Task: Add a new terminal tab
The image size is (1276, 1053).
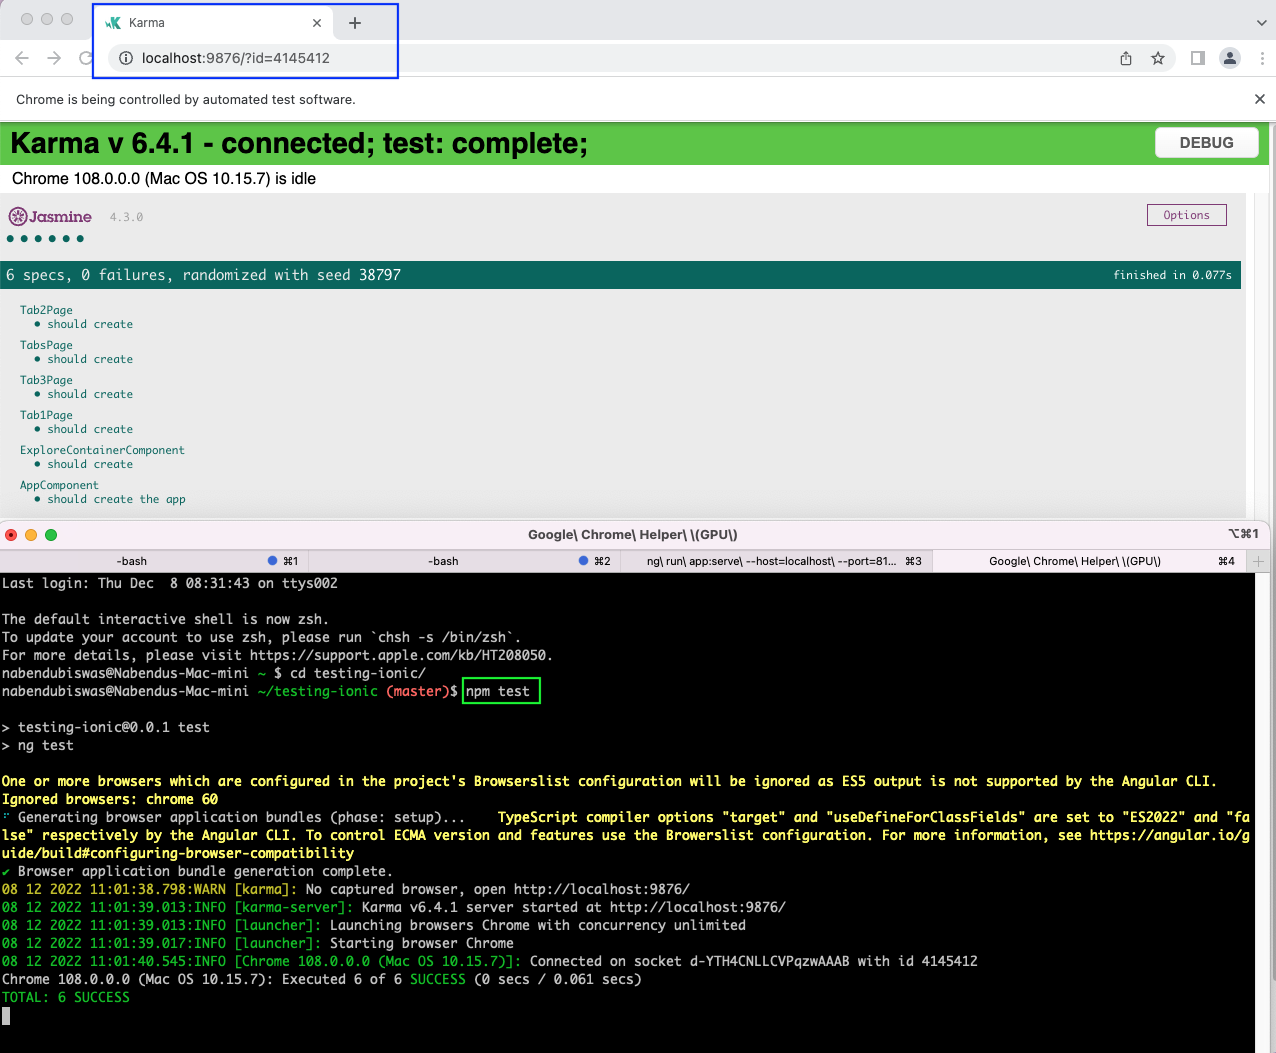Action: [1259, 561]
